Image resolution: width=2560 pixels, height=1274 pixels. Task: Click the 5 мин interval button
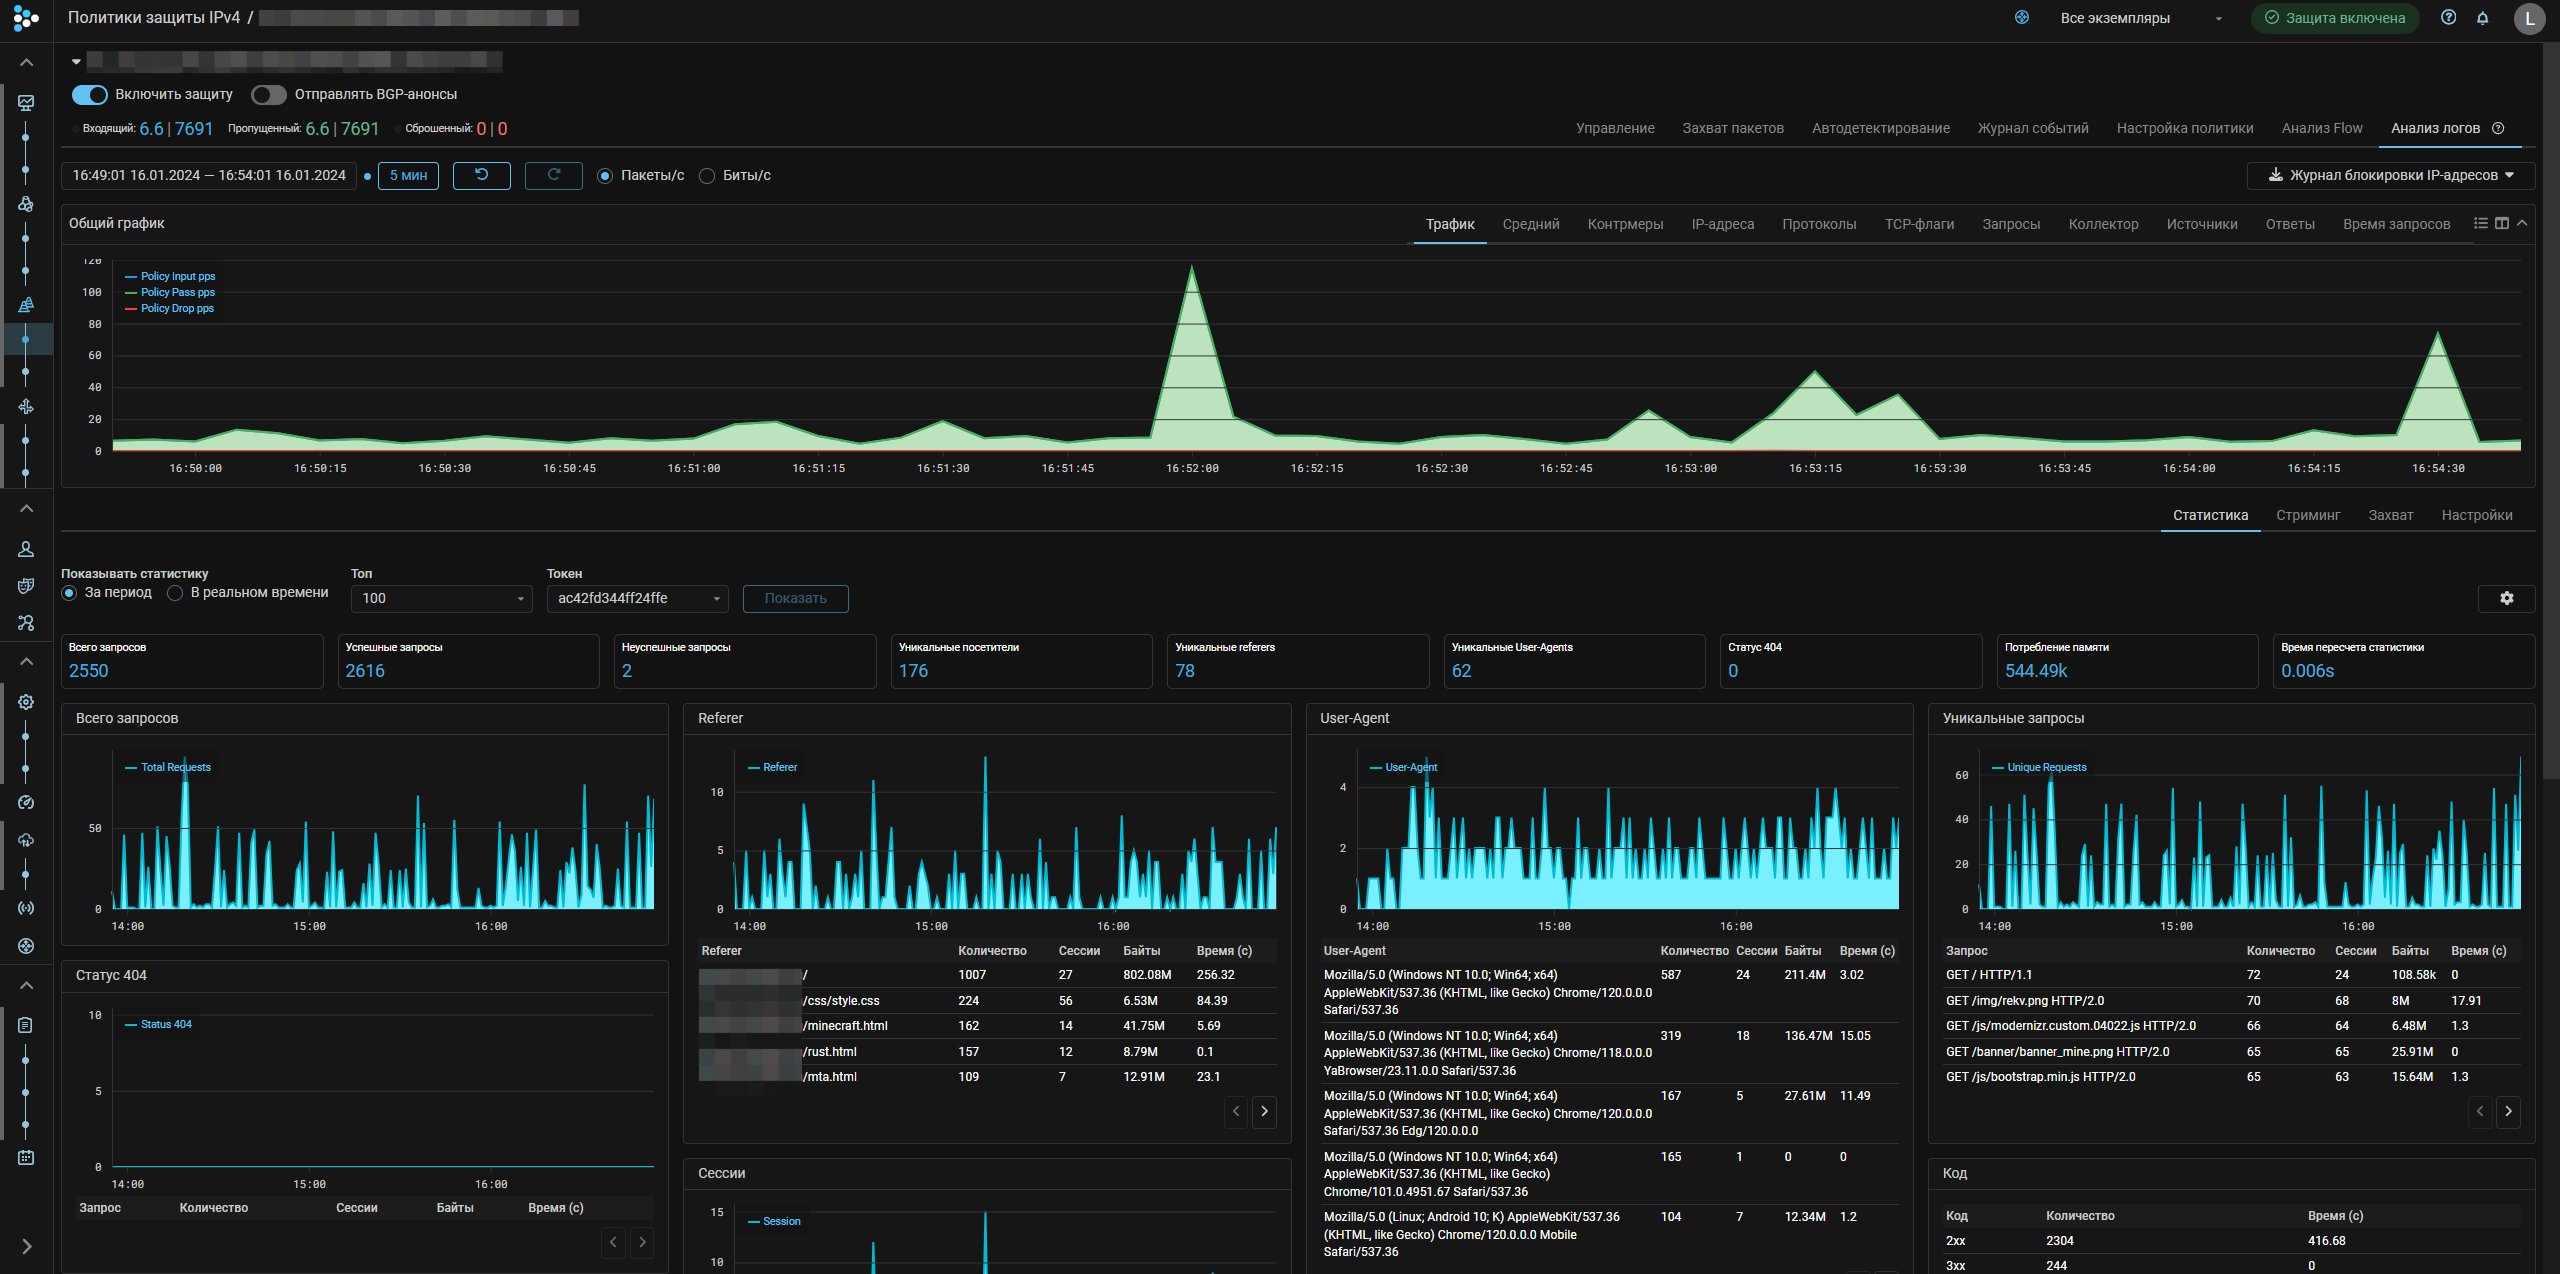coord(408,175)
